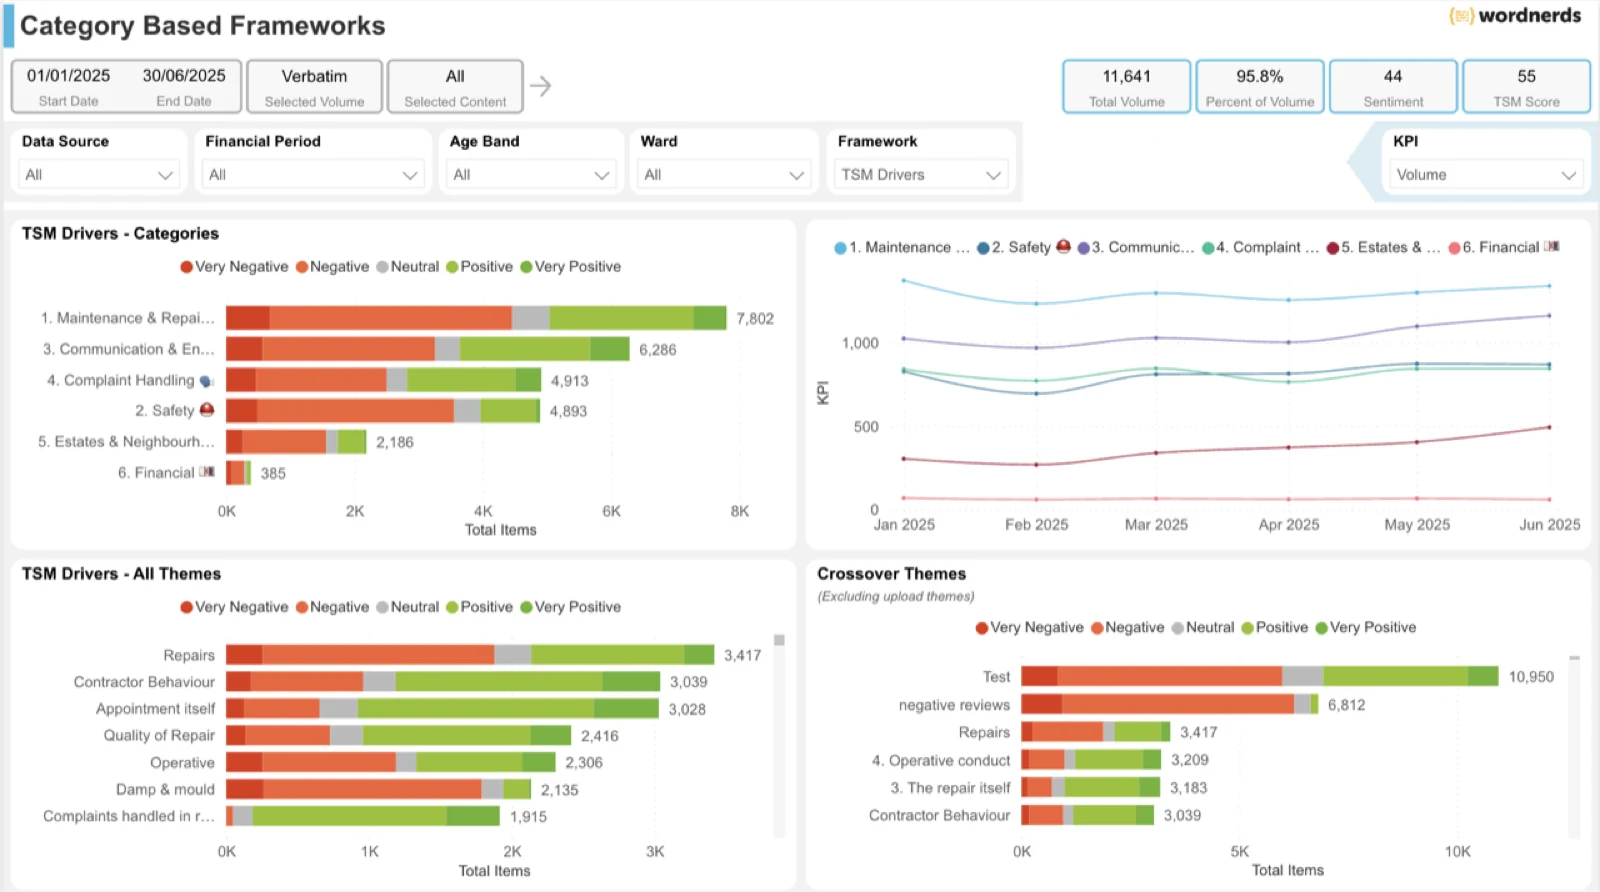The width and height of the screenshot is (1600, 892).
Task: Click the Verbatim Selected Volume selector
Action: [314, 87]
